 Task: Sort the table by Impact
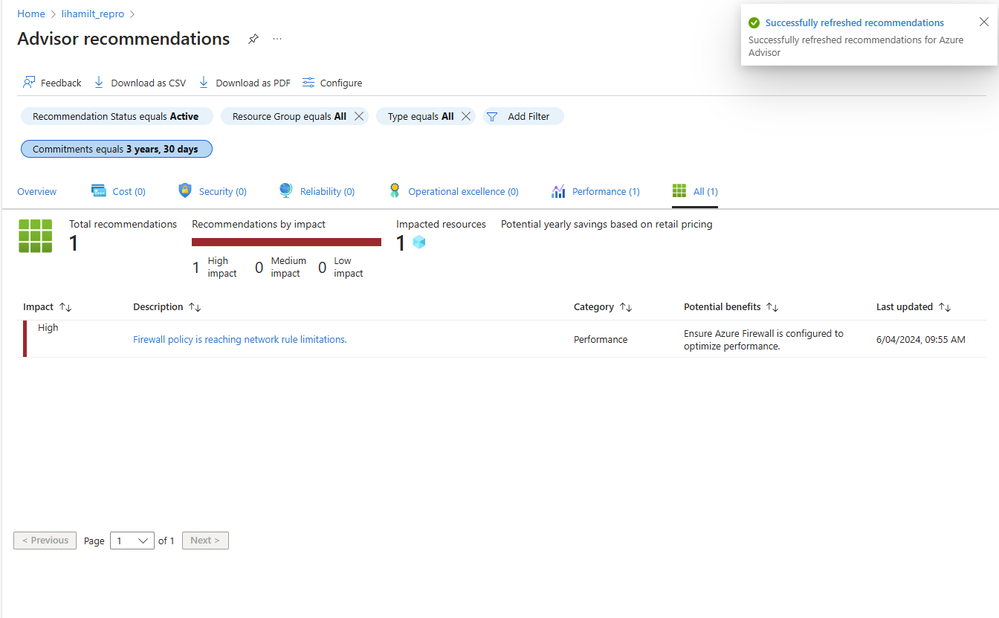[x=66, y=307]
